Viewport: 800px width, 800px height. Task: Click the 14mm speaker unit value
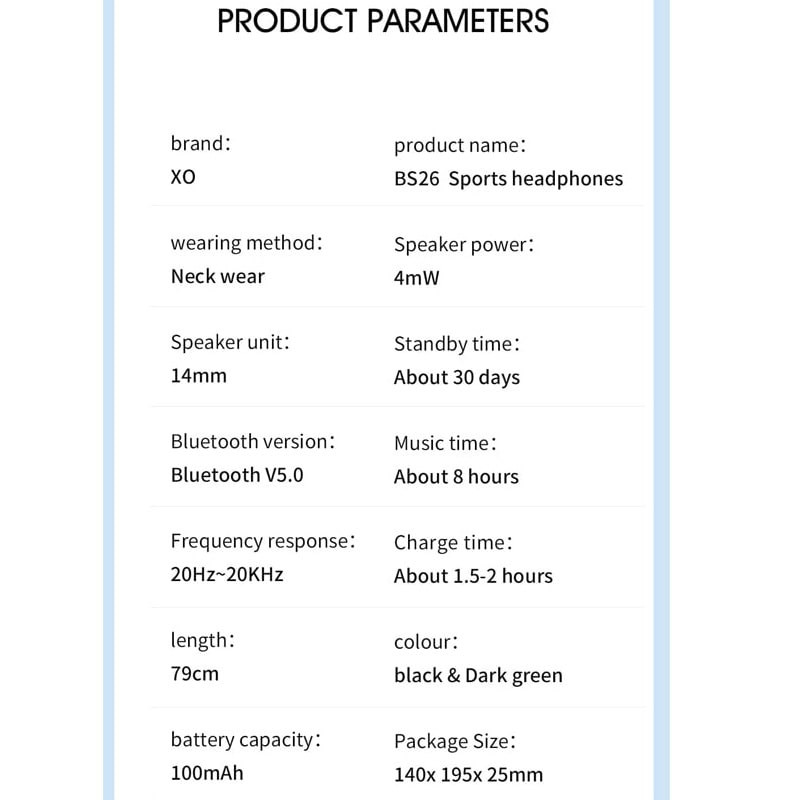click(x=198, y=376)
